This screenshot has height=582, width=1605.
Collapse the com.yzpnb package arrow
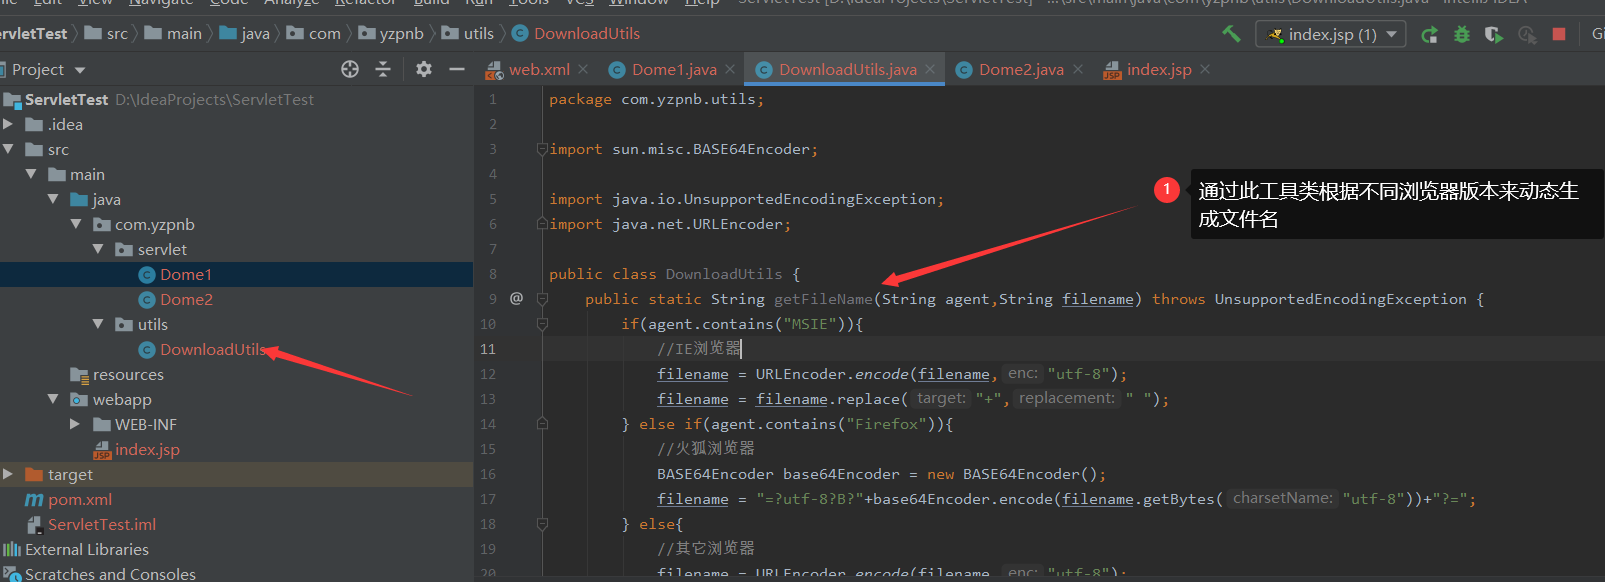(x=76, y=224)
